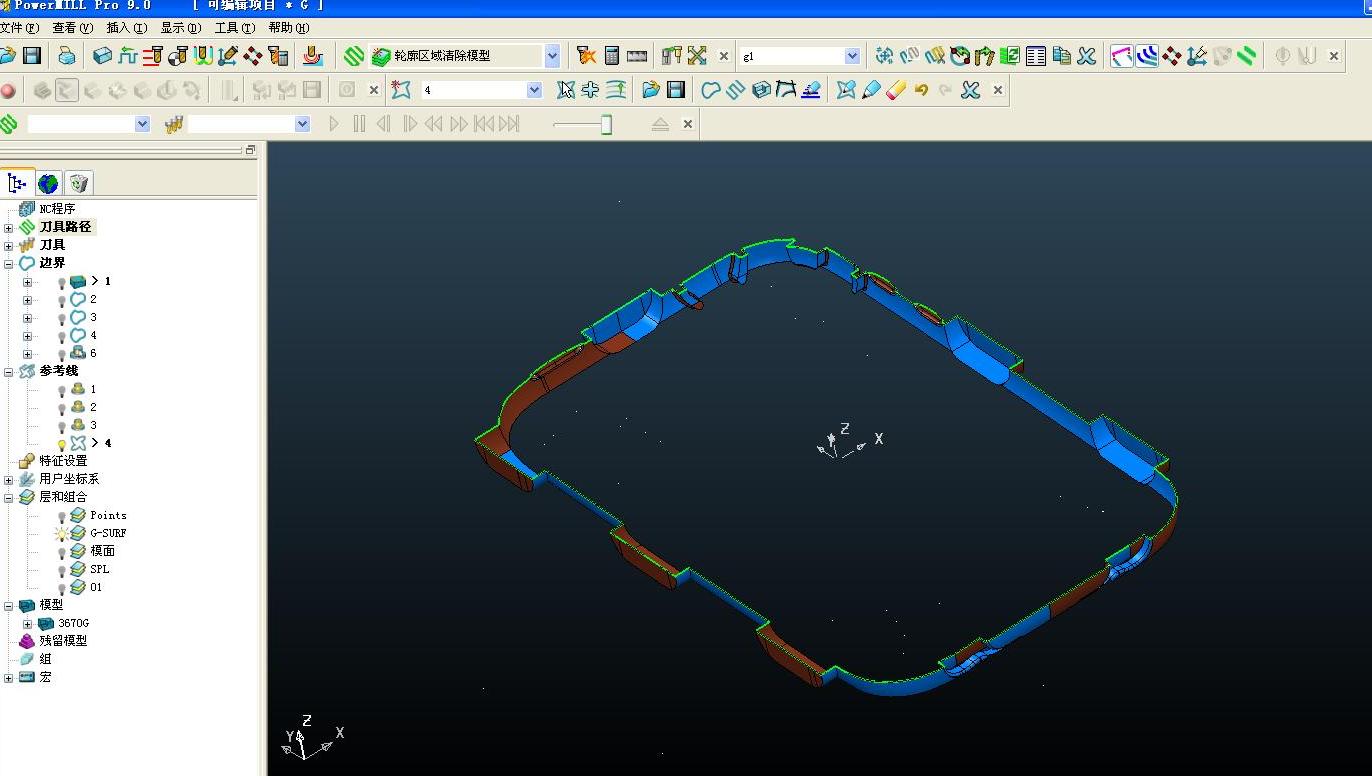Open the g1 toolpath dropdown
Screen dimensions: 1372x776
tap(852, 56)
